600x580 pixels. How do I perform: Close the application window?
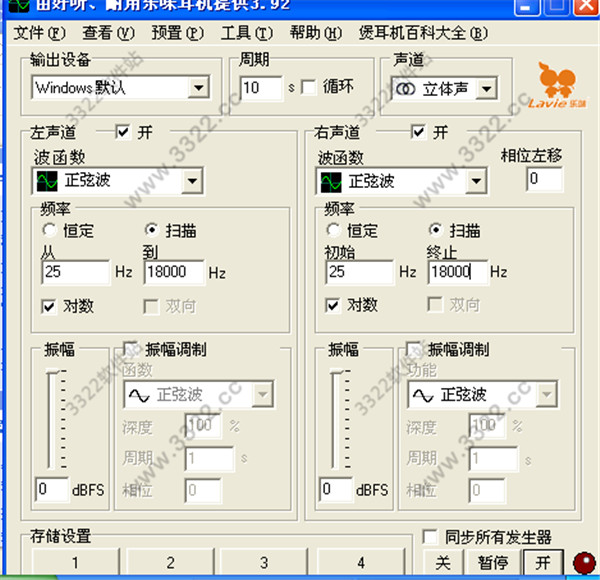pyautogui.click(x=586, y=7)
